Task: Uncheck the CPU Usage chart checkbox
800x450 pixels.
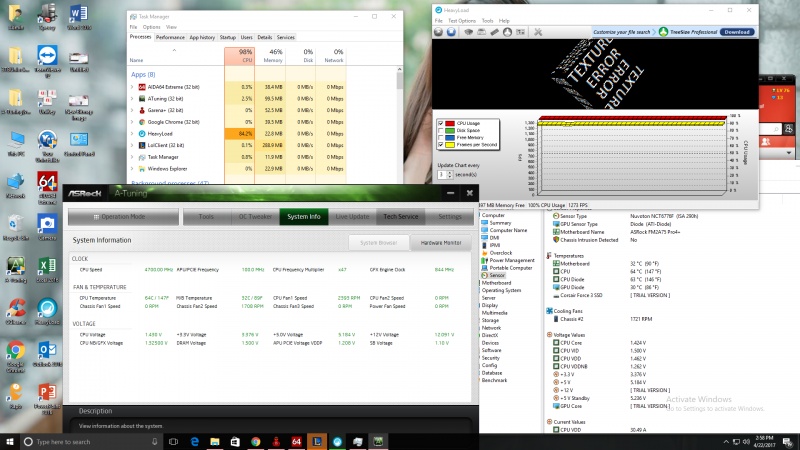Action: [442, 124]
